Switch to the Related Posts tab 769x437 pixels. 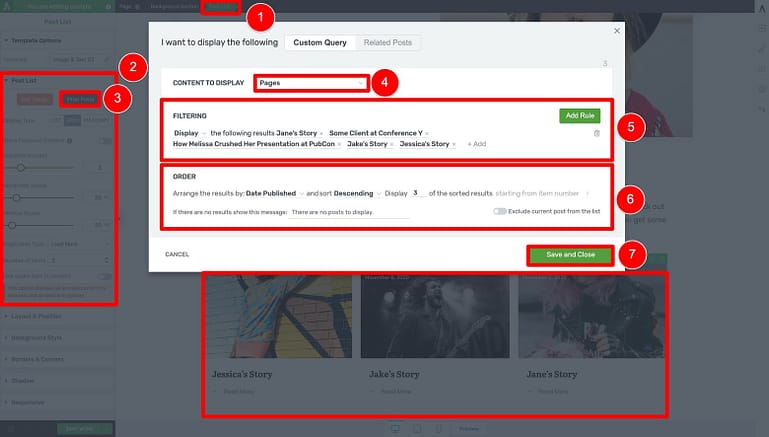click(387, 43)
